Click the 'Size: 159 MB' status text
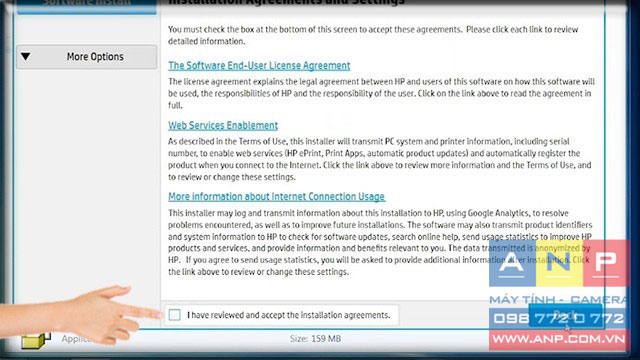Image resolution: width=640 pixels, height=360 pixels. [315, 339]
